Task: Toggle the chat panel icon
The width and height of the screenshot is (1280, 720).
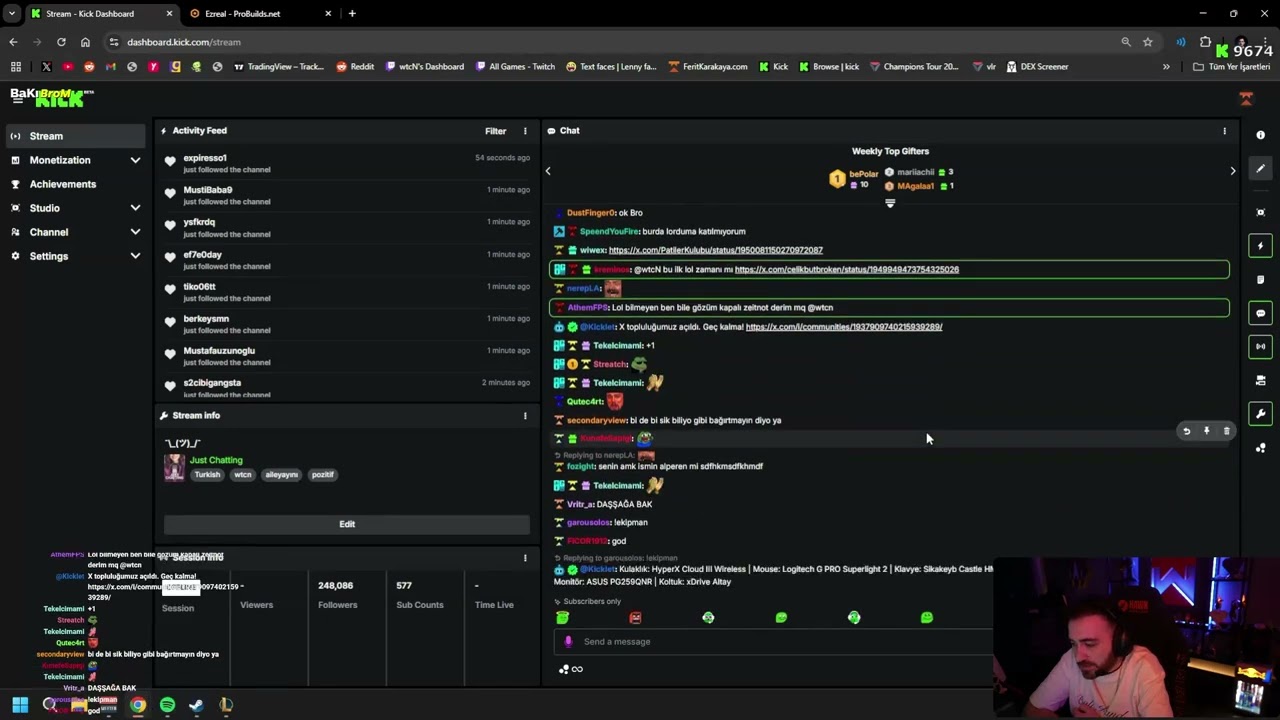Action: [x=1260, y=313]
